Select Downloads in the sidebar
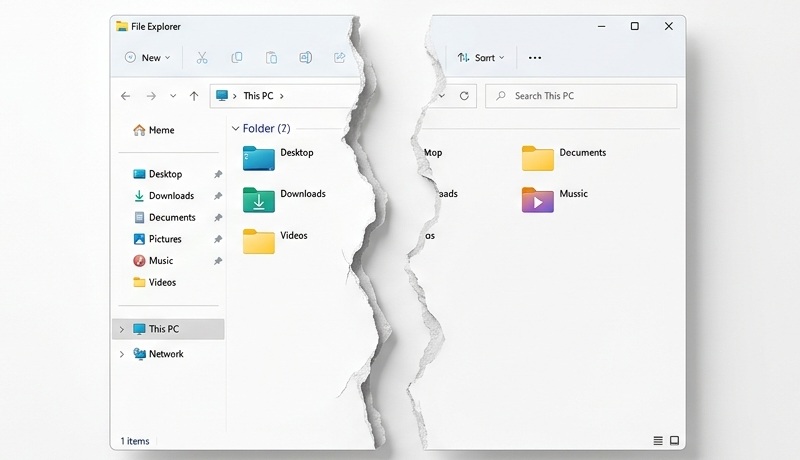This screenshot has width=800, height=460. tap(164, 196)
